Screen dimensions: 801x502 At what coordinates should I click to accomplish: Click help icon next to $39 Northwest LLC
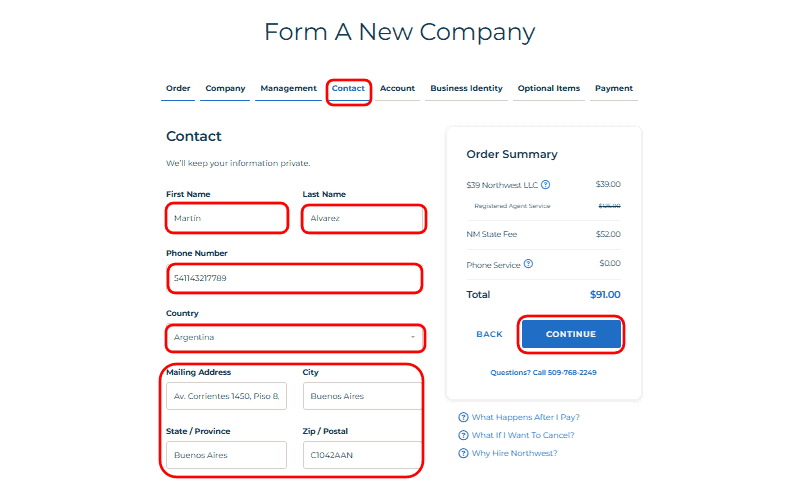546,185
